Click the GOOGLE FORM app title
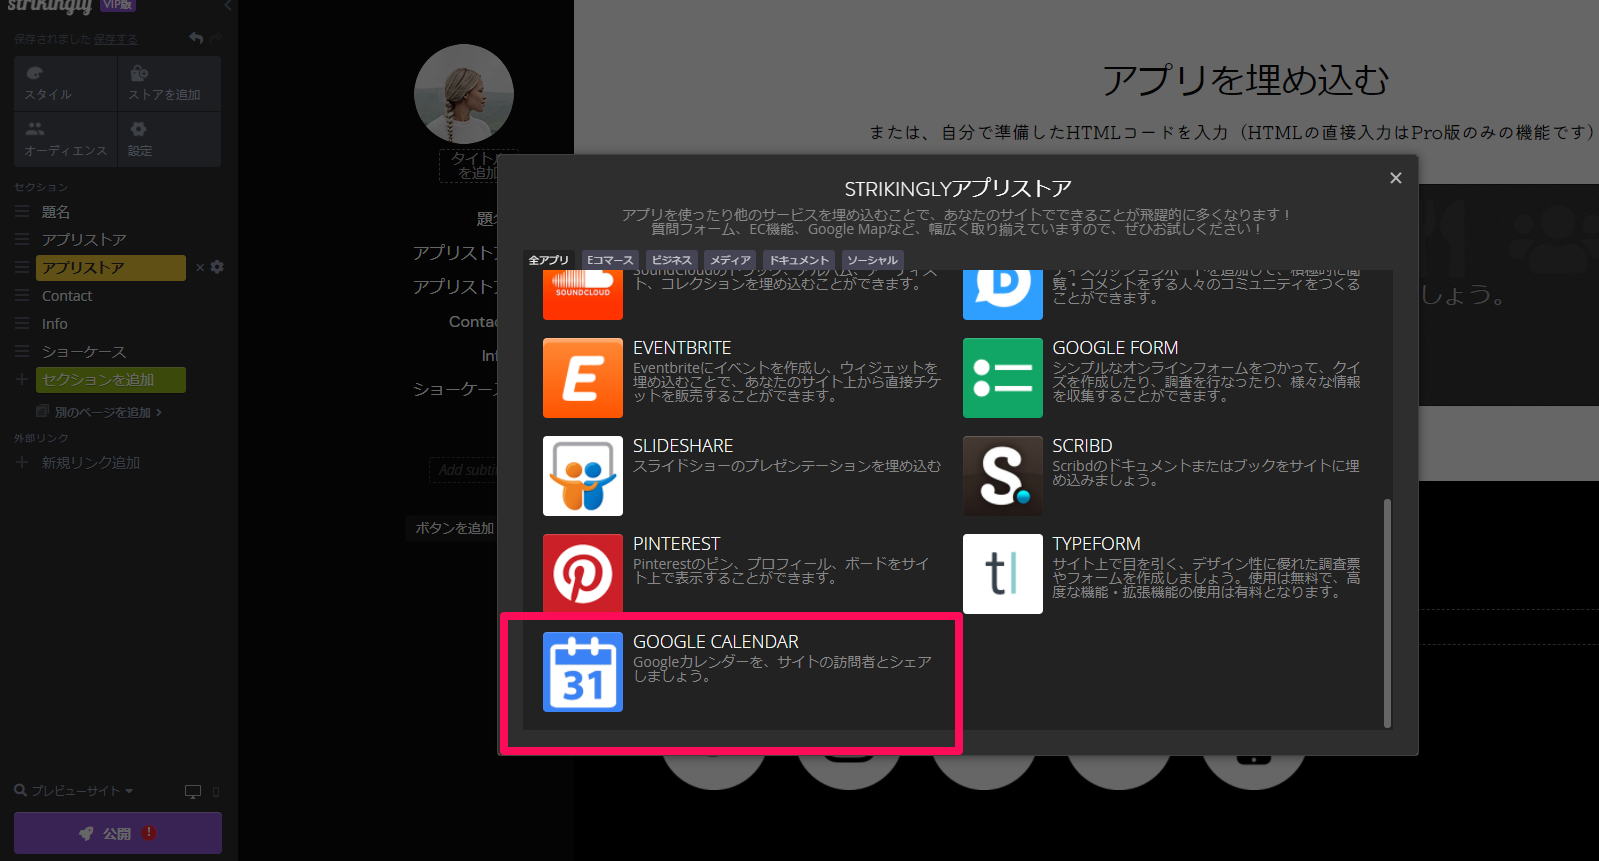The image size is (1599, 861). 1115,348
